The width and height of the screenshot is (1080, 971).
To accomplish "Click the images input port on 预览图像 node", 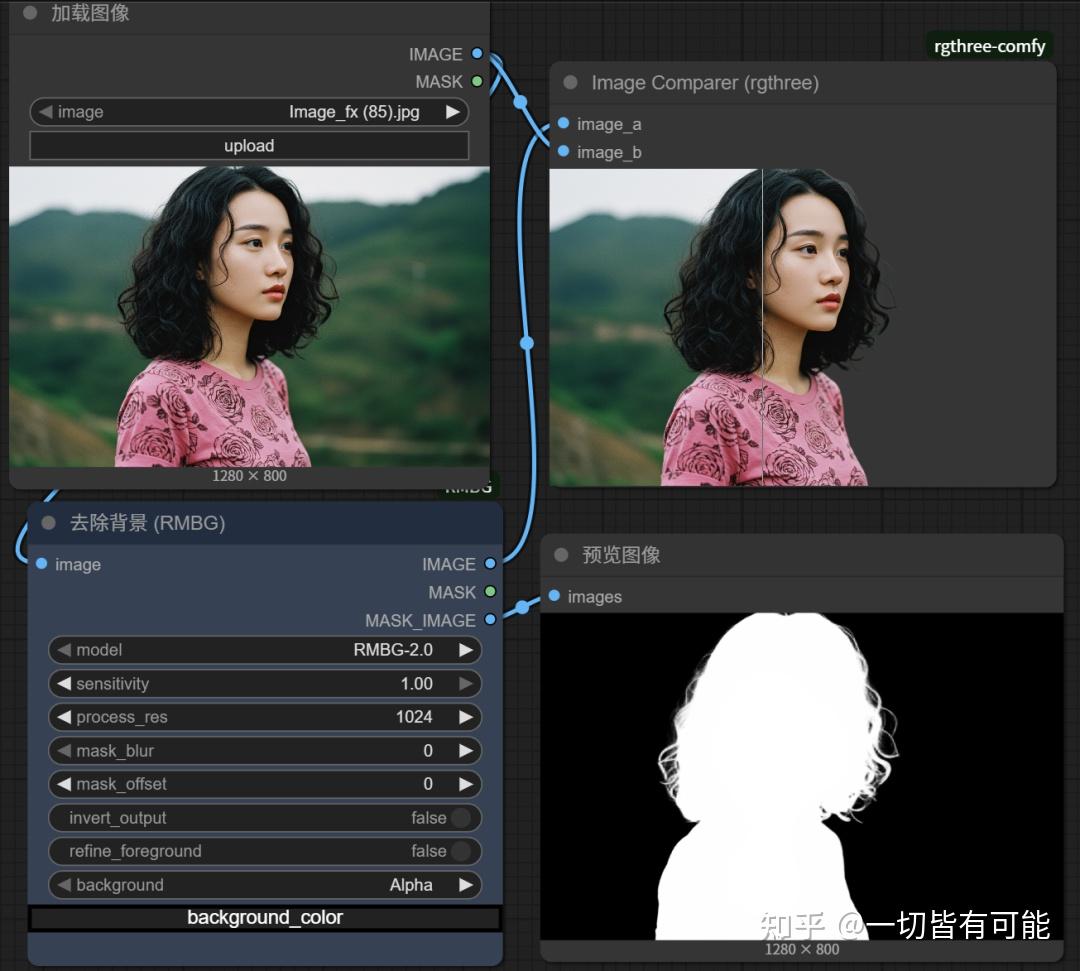I will click(x=554, y=595).
